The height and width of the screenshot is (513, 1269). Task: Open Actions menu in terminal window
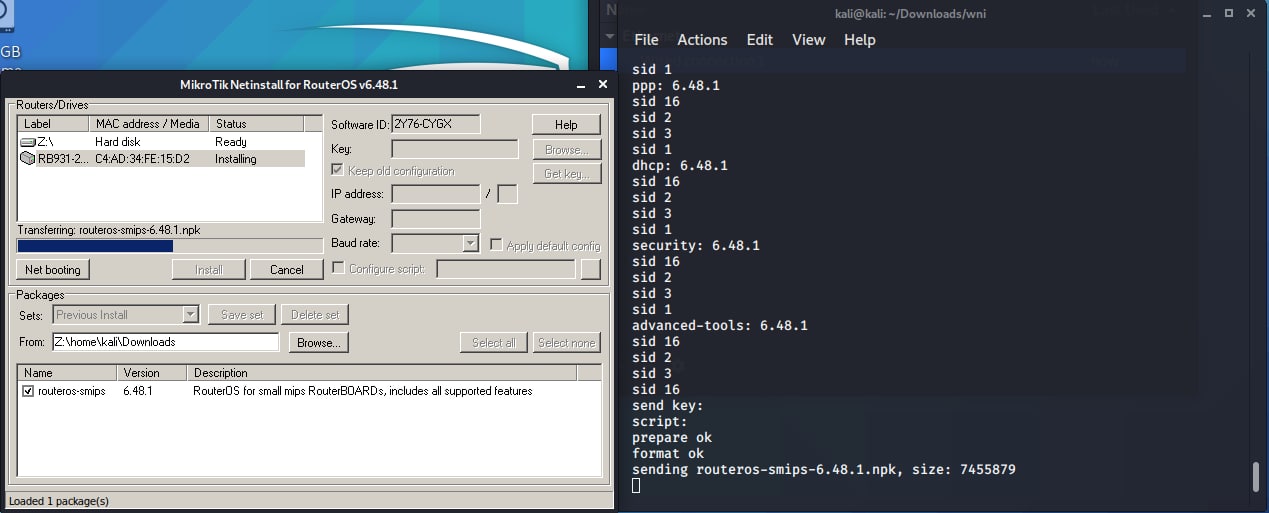(702, 40)
